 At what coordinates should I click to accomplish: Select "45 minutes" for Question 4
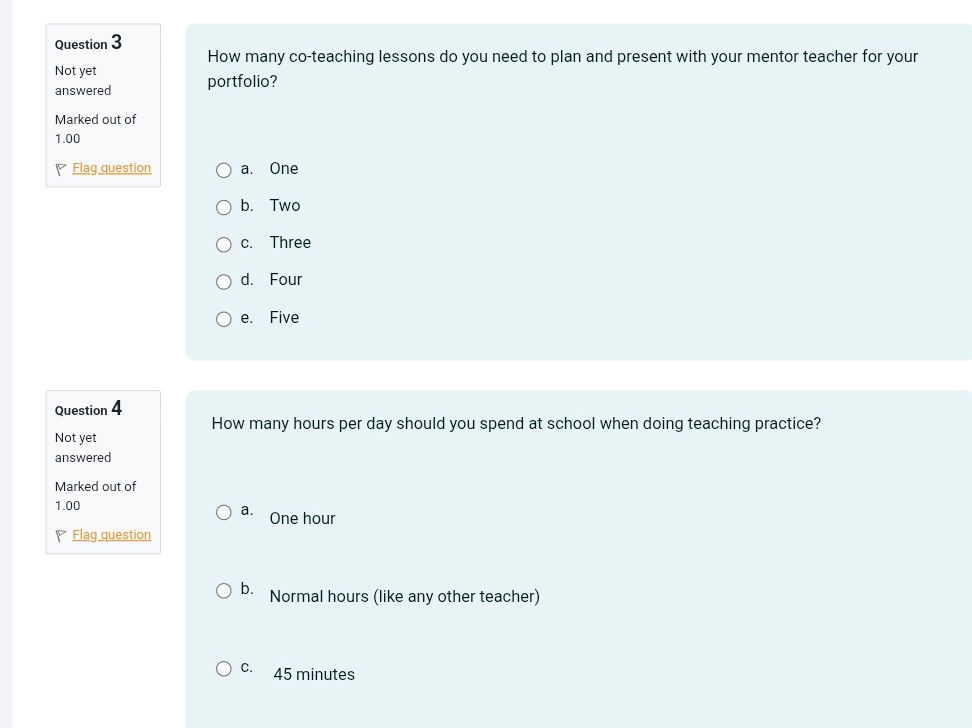223,668
